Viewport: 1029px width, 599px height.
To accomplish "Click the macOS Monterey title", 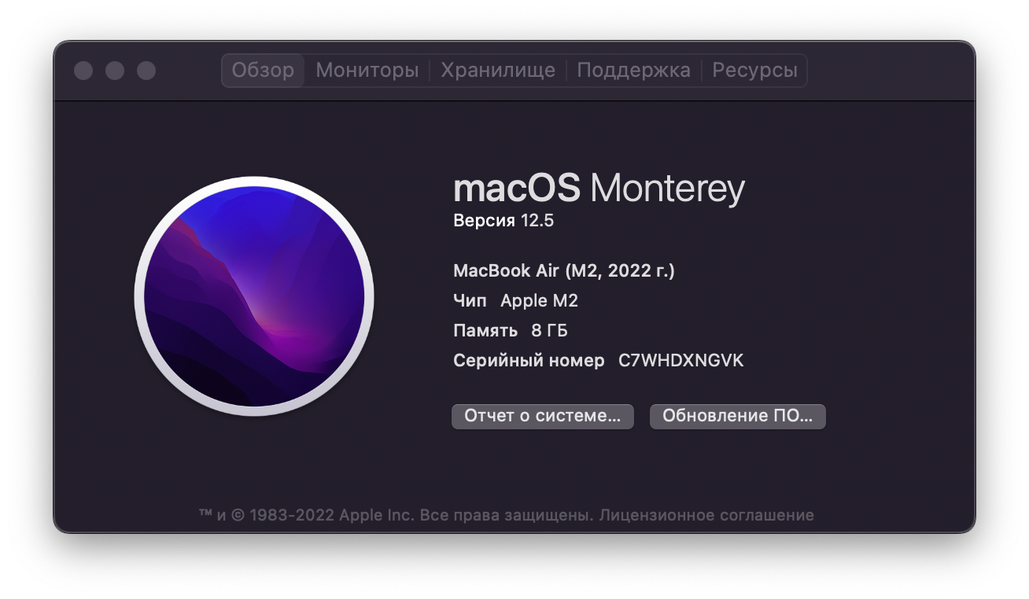I will point(598,188).
